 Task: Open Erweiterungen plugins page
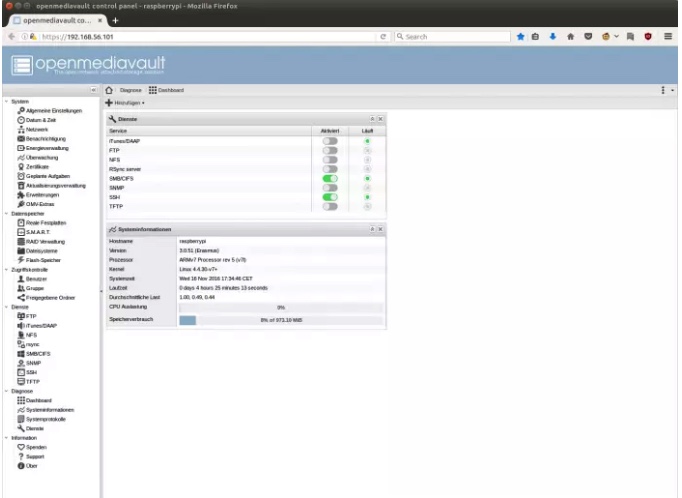(x=38, y=195)
